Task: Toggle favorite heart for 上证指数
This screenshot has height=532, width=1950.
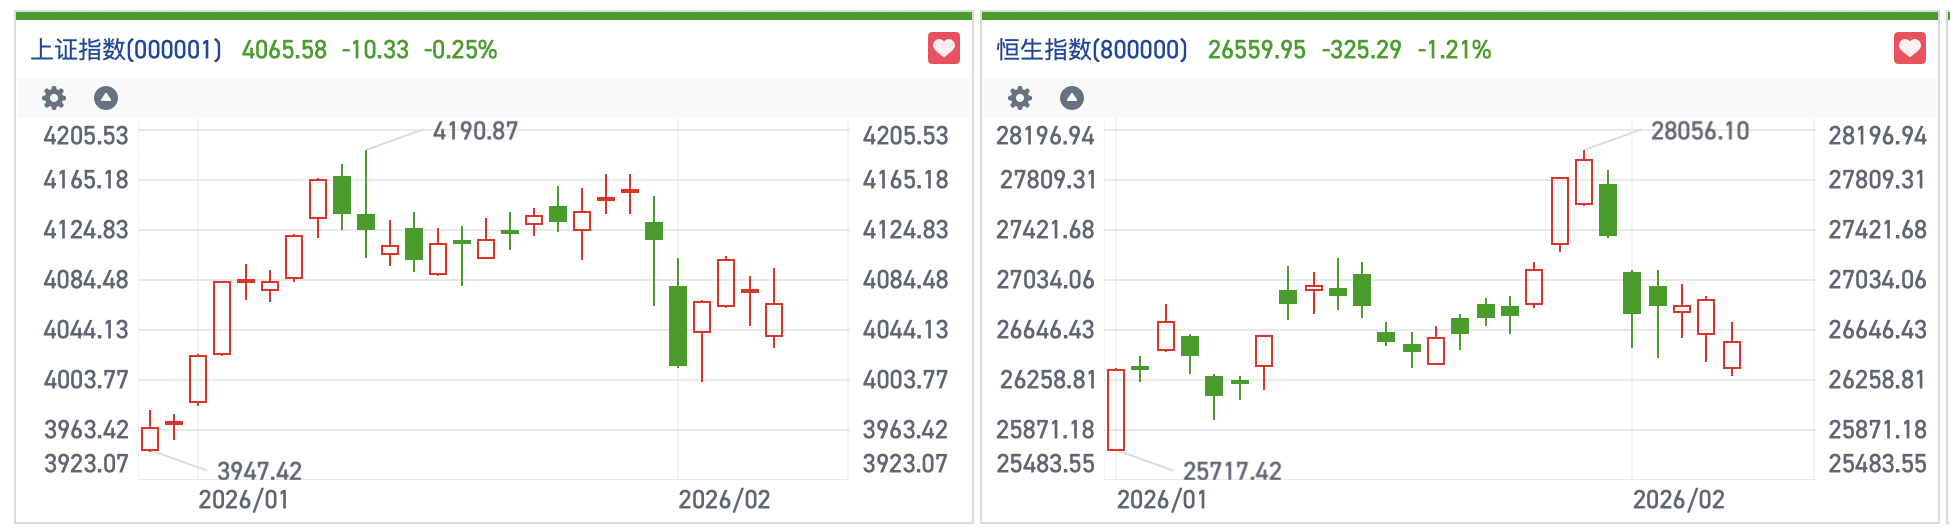Action: tap(943, 48)
